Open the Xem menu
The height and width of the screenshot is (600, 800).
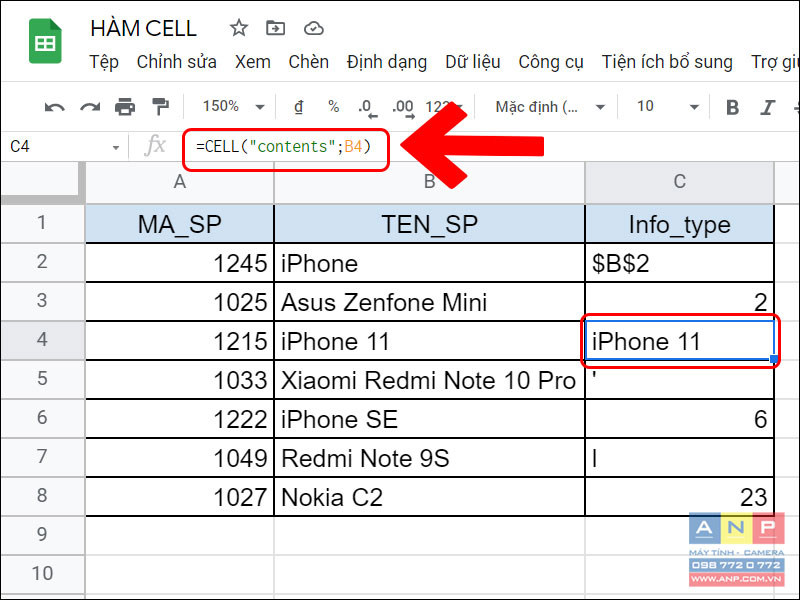(253, 62)
